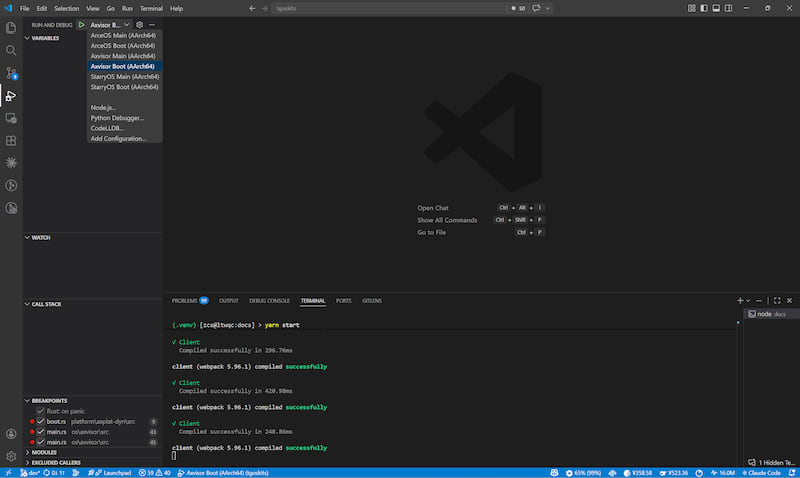
Task: Go back with the left arrow
Action: [252, 8]
